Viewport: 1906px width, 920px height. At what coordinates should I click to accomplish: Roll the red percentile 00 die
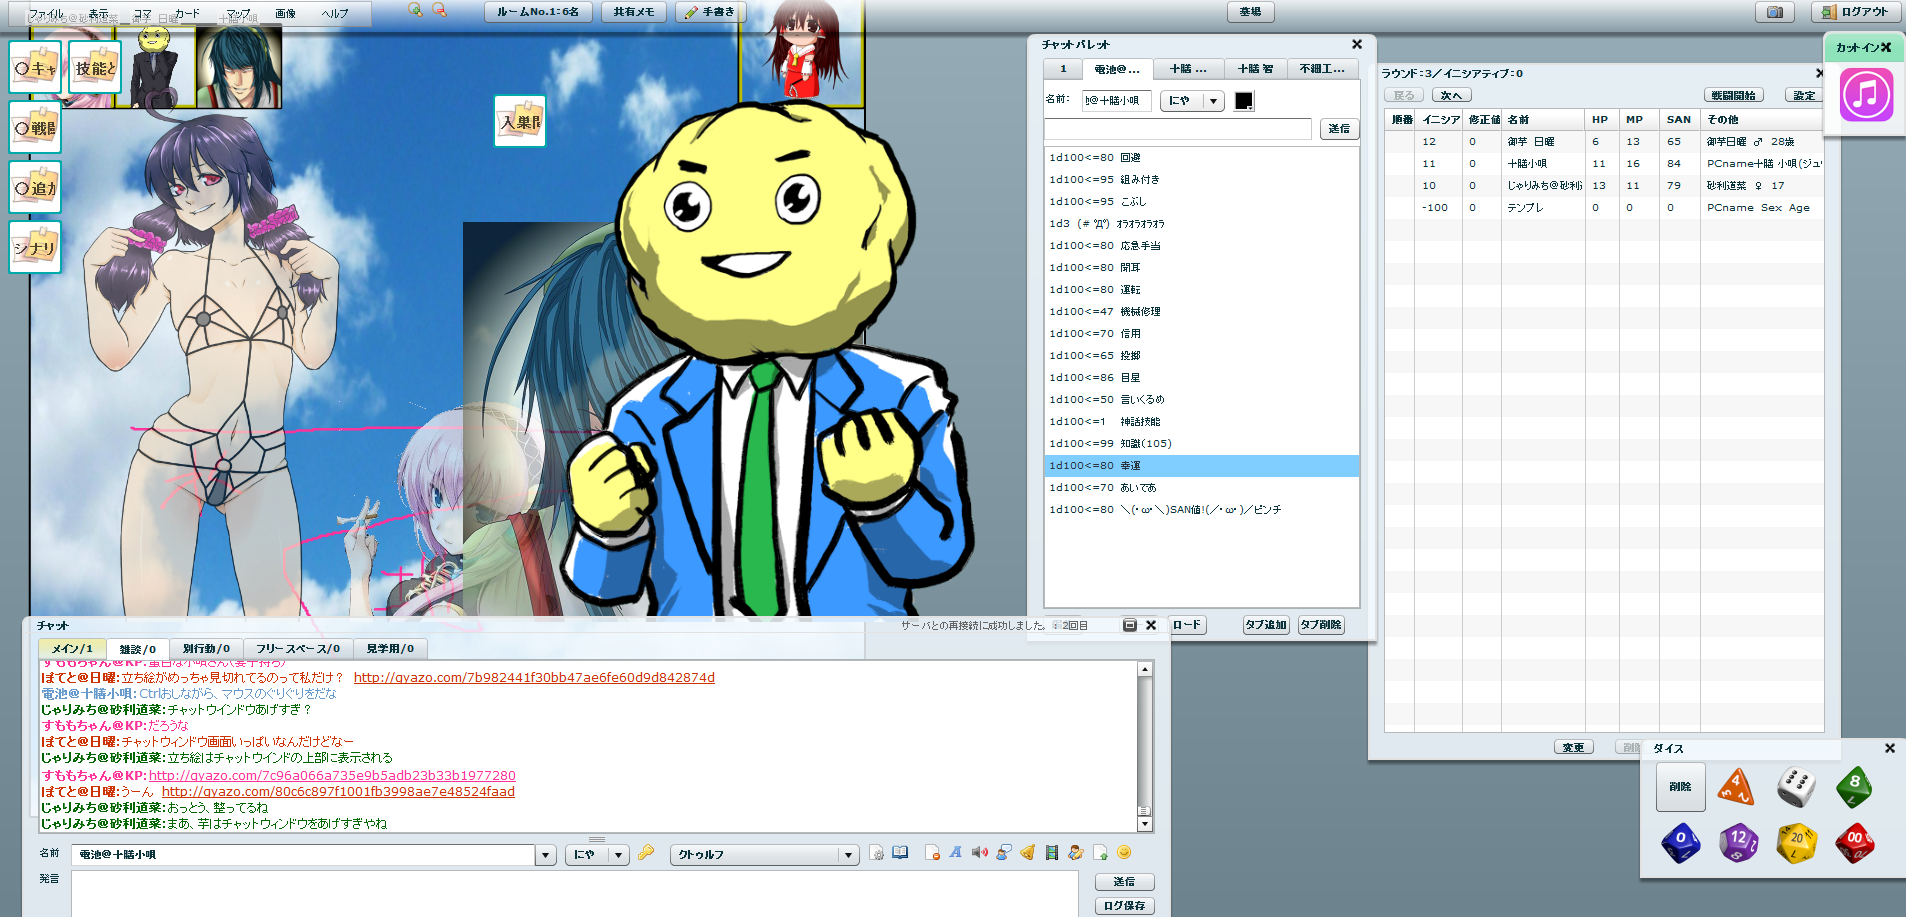pos(1855,842)
